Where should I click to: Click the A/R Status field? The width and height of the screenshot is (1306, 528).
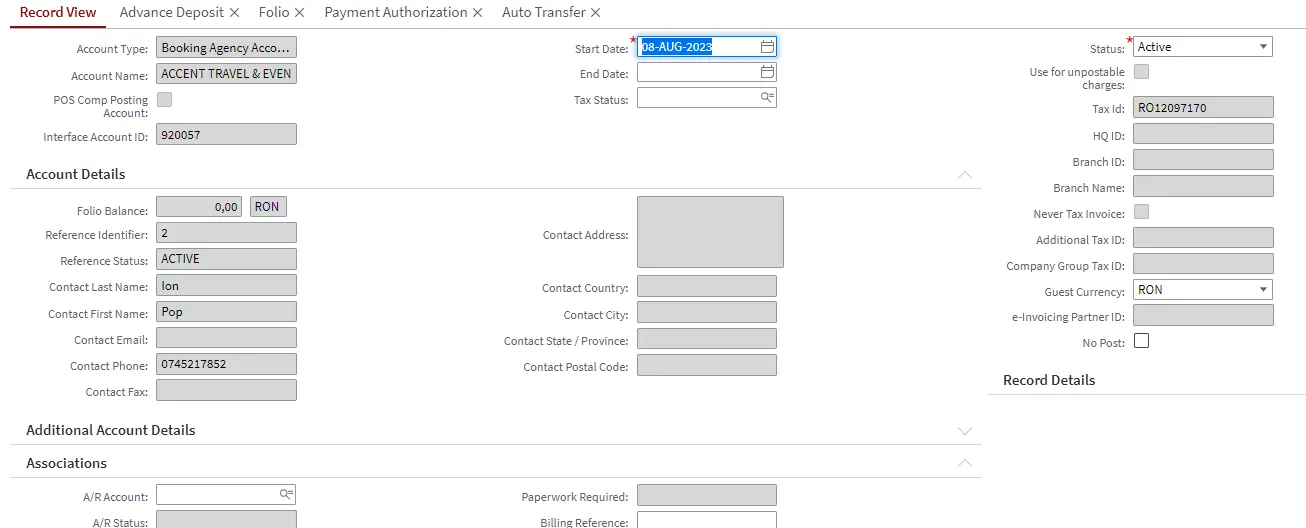(227, 519)
